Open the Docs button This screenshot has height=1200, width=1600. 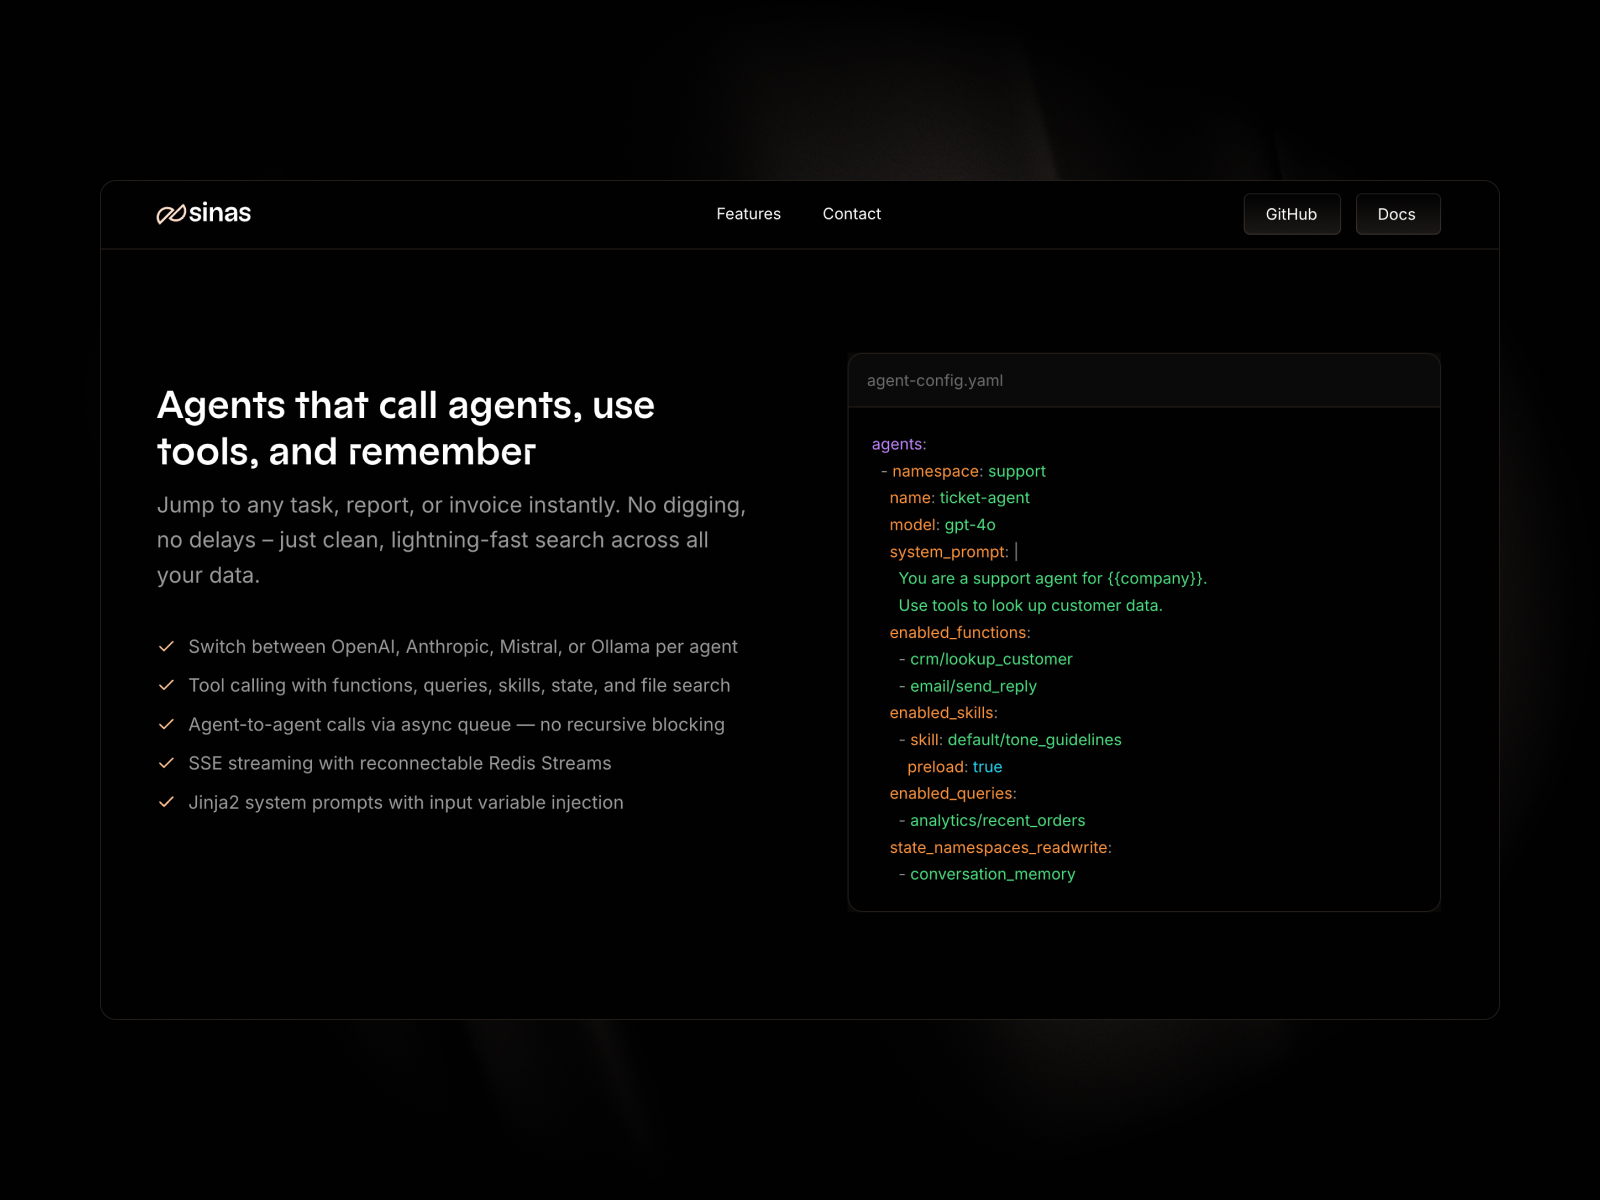tap(1398, 214)
